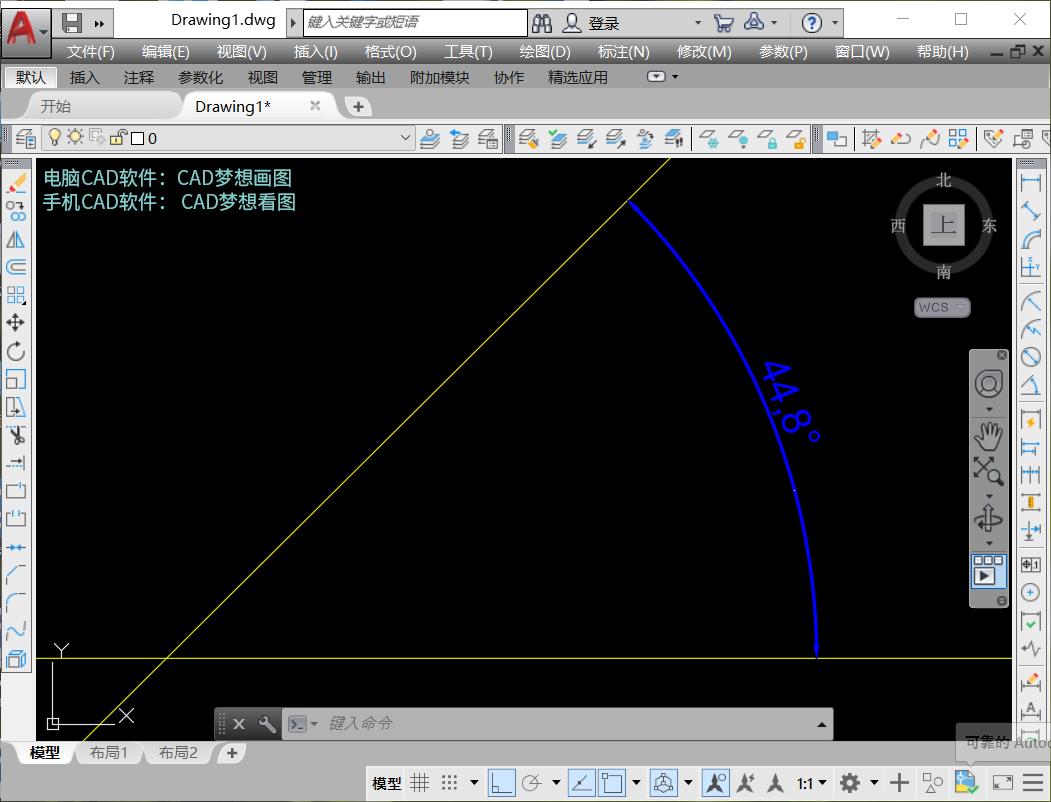
Task: Toggle ortho mode in status bar
Action: click(x=502, y=783)
